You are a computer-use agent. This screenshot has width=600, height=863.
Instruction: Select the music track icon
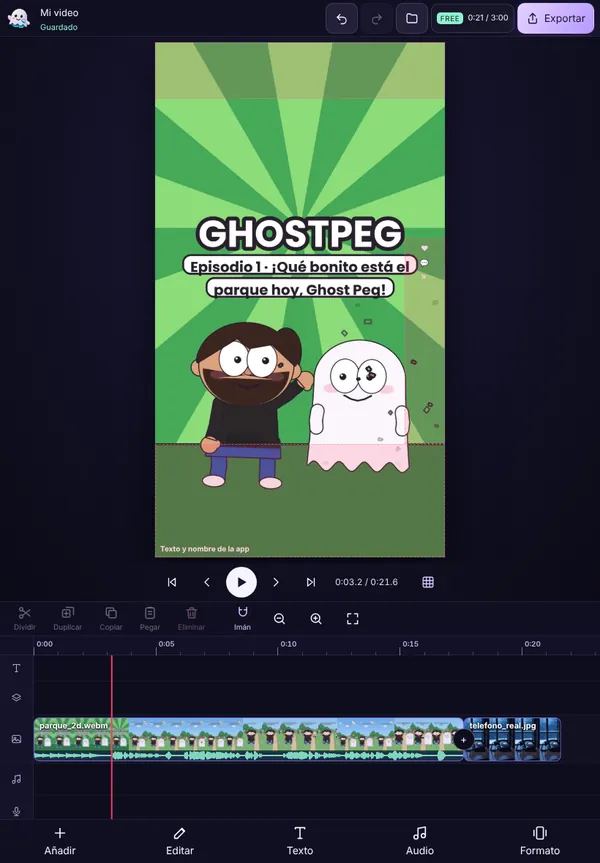tap(17, 779)
